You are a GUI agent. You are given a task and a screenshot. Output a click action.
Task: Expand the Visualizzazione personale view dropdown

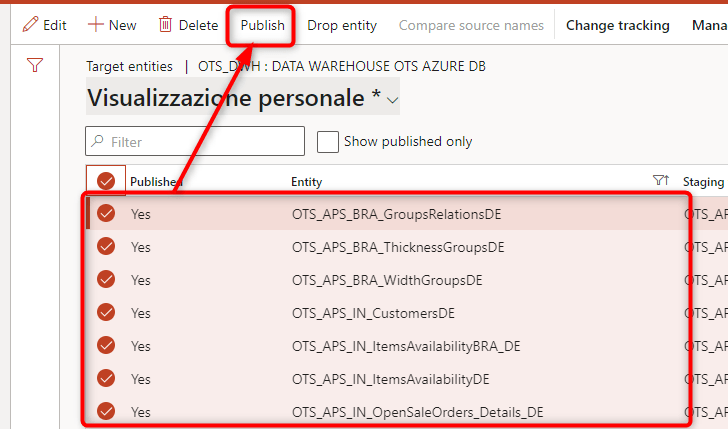tap(393, 99)
